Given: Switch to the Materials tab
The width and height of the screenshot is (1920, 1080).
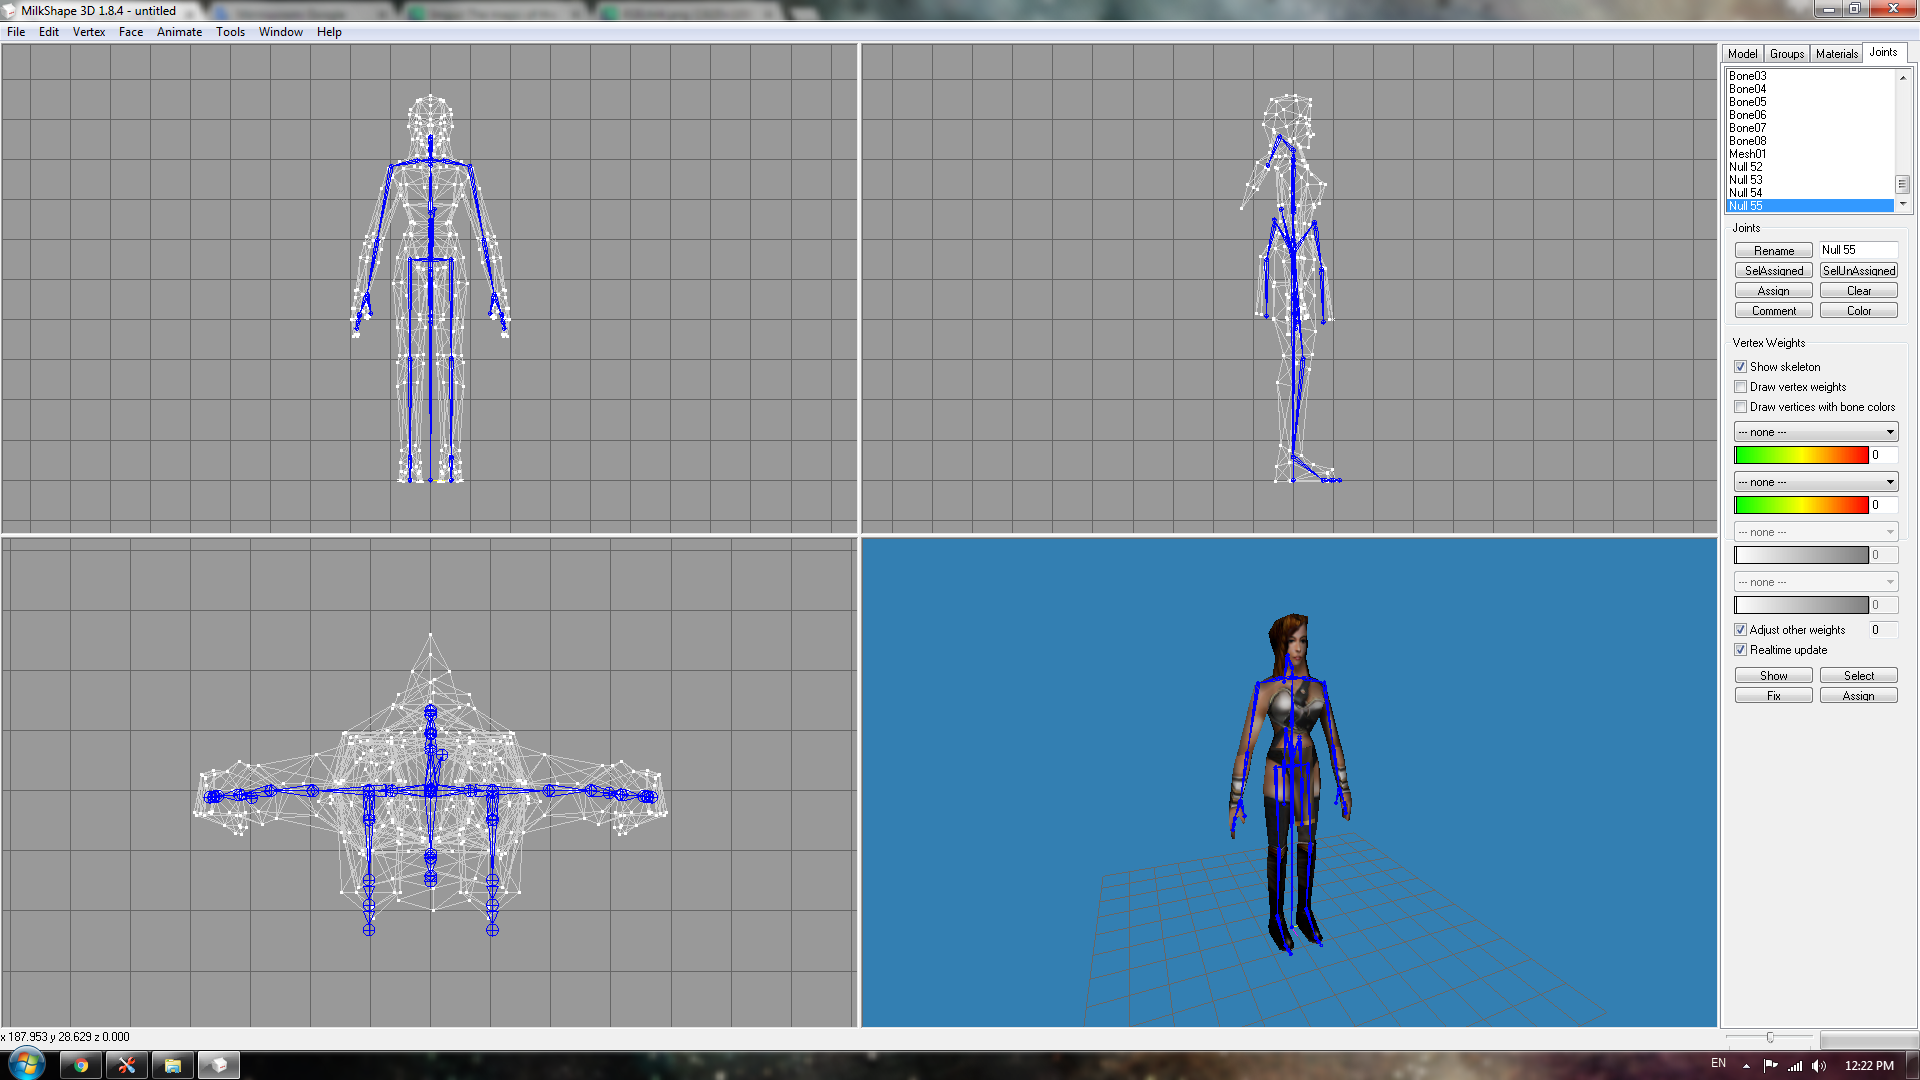Looking at the screenshot, I should point(1836,54).
